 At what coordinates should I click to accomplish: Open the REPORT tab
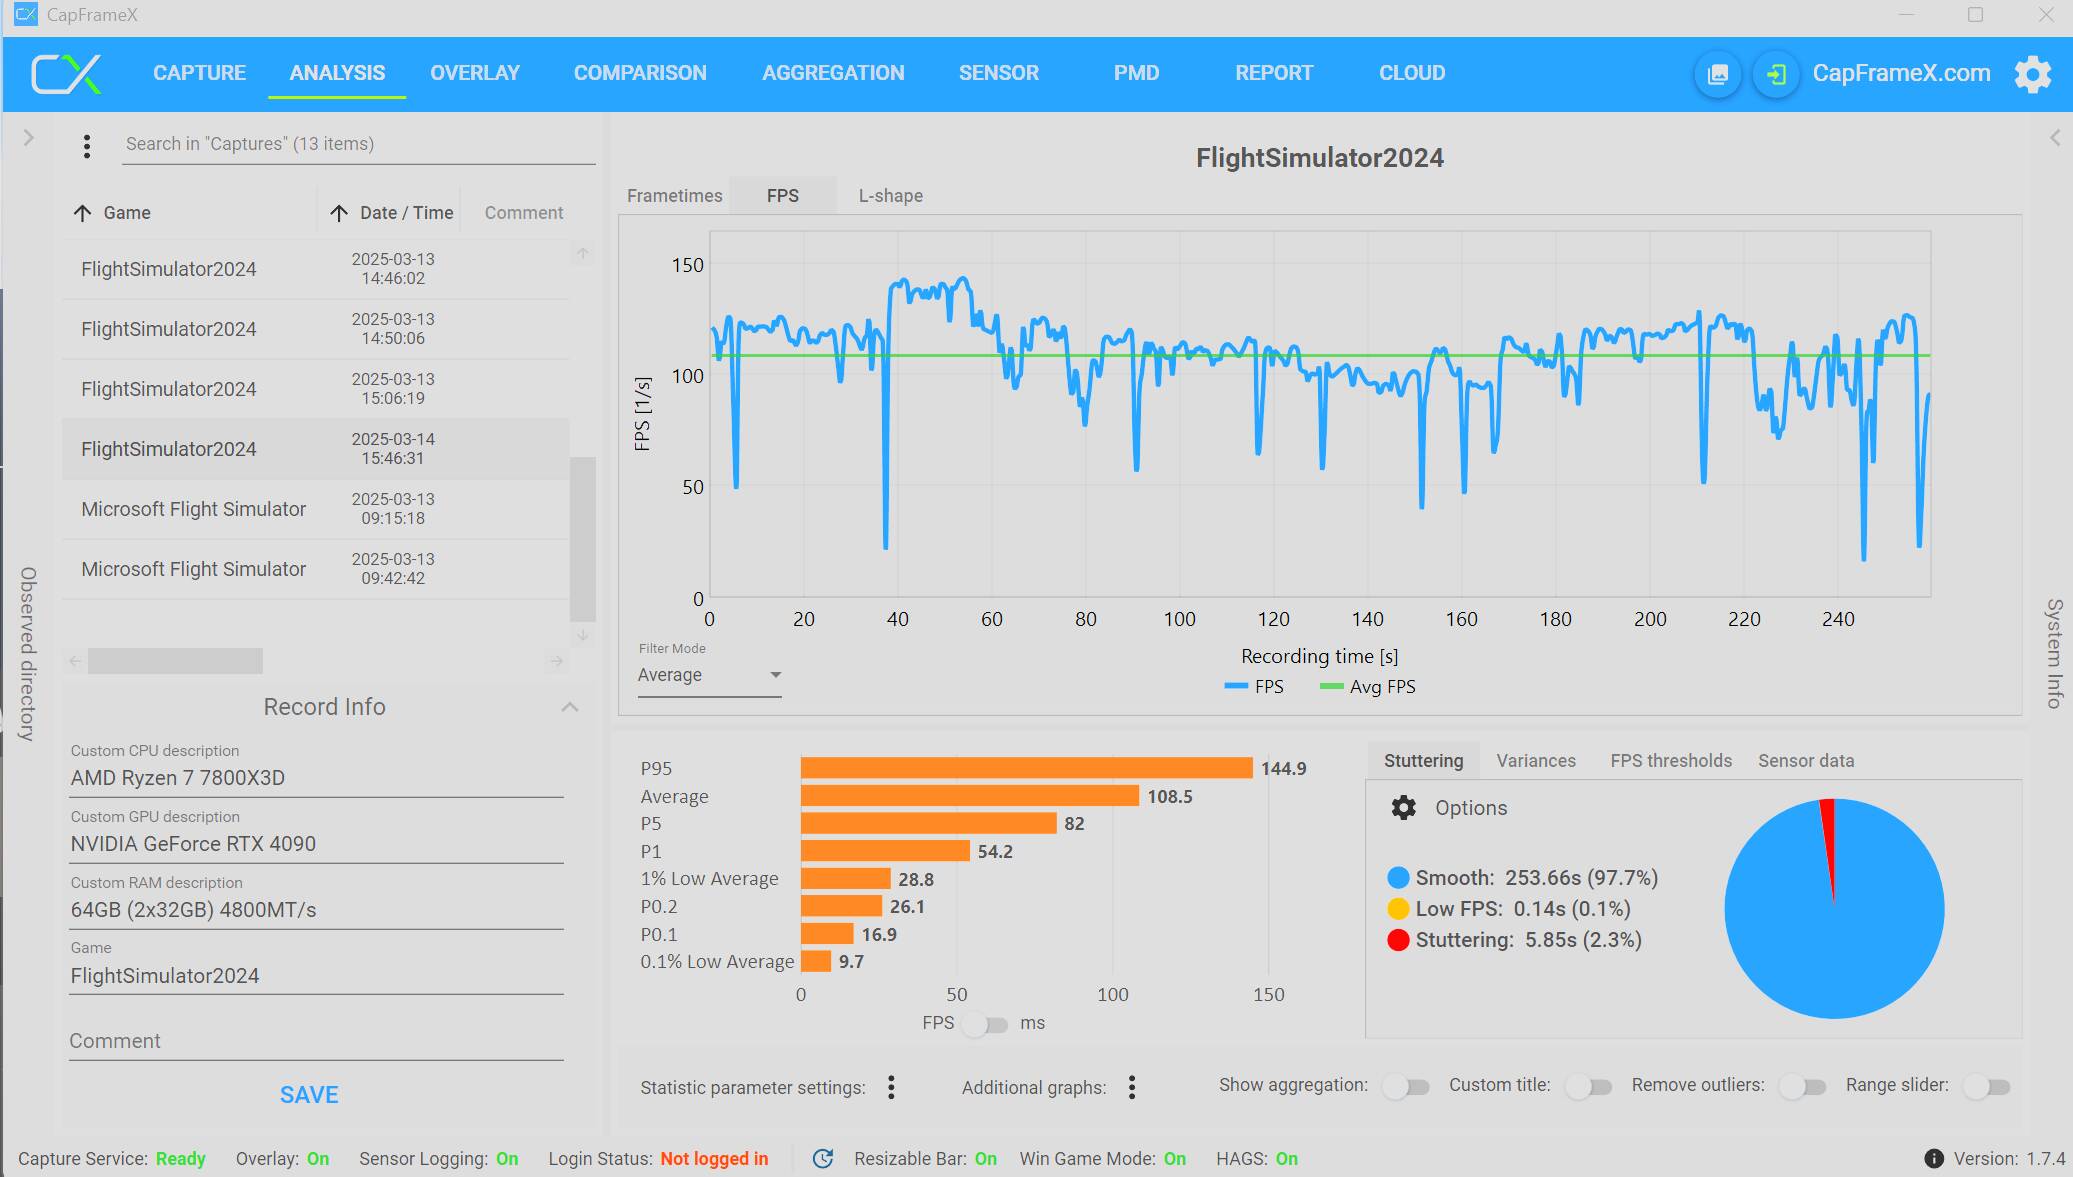coord(1274,73)
